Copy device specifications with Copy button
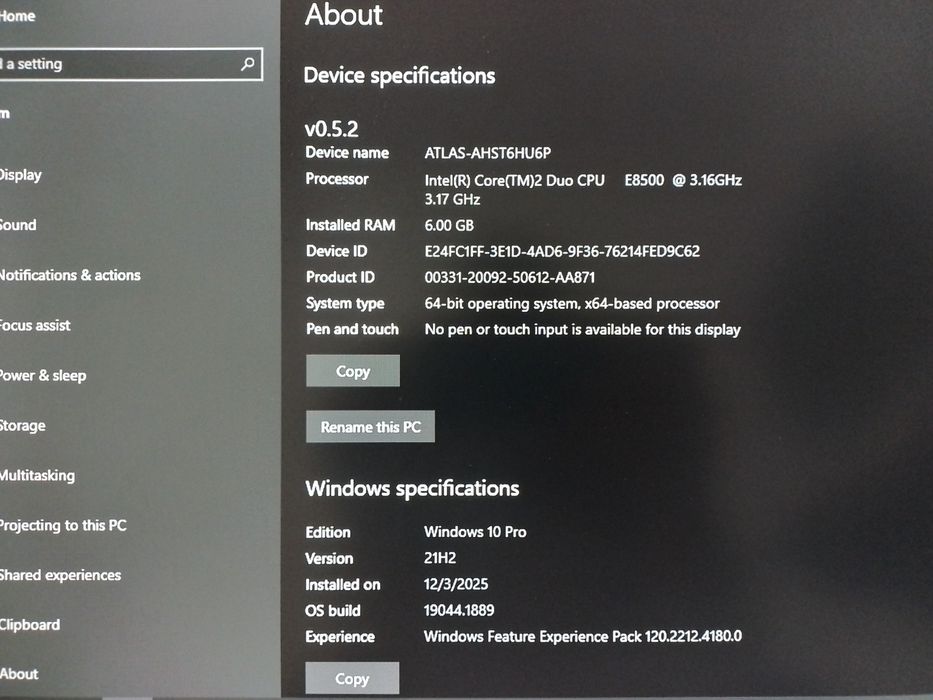The width and height of the screenshot is (933, 700). [x=353, y=371]
